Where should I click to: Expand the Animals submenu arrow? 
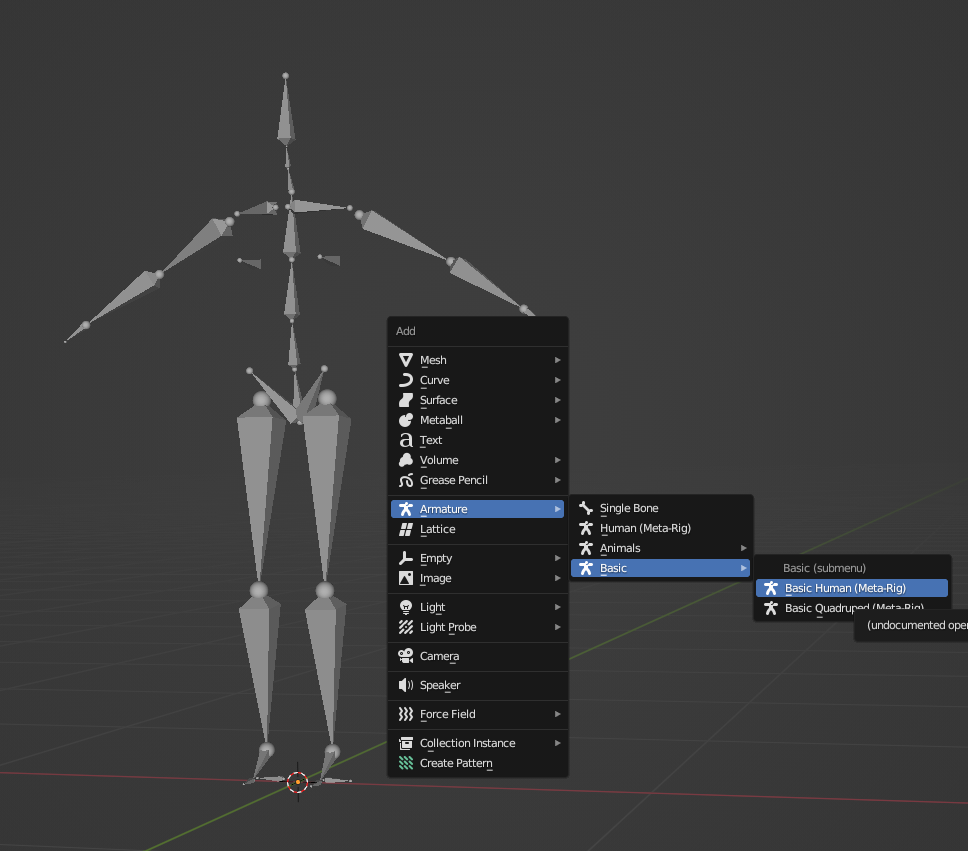click(x=743, y=548)
